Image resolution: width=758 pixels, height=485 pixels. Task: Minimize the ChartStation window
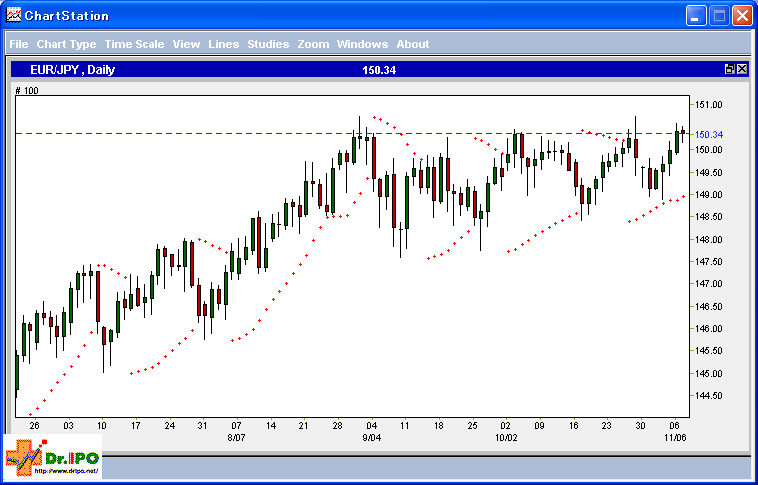(697, 15)
